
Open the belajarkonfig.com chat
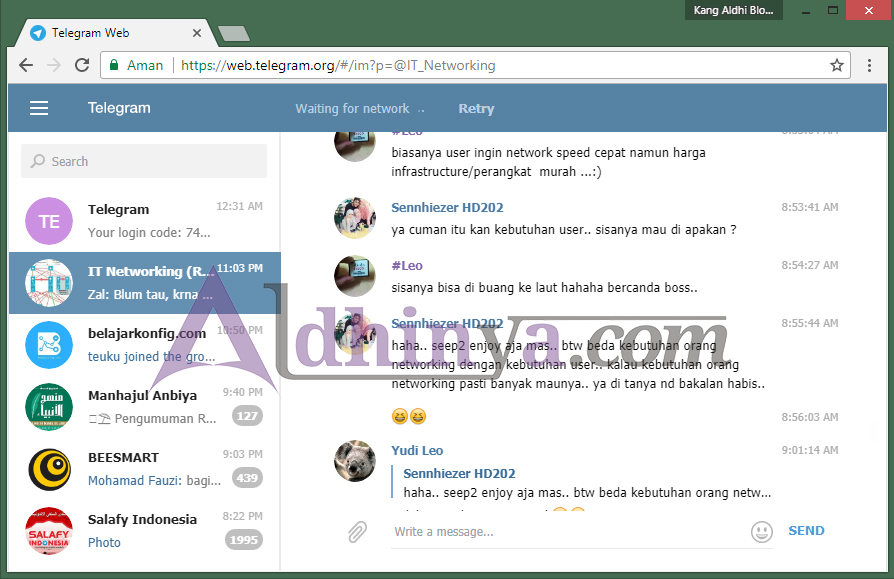(x=144, y=345)
